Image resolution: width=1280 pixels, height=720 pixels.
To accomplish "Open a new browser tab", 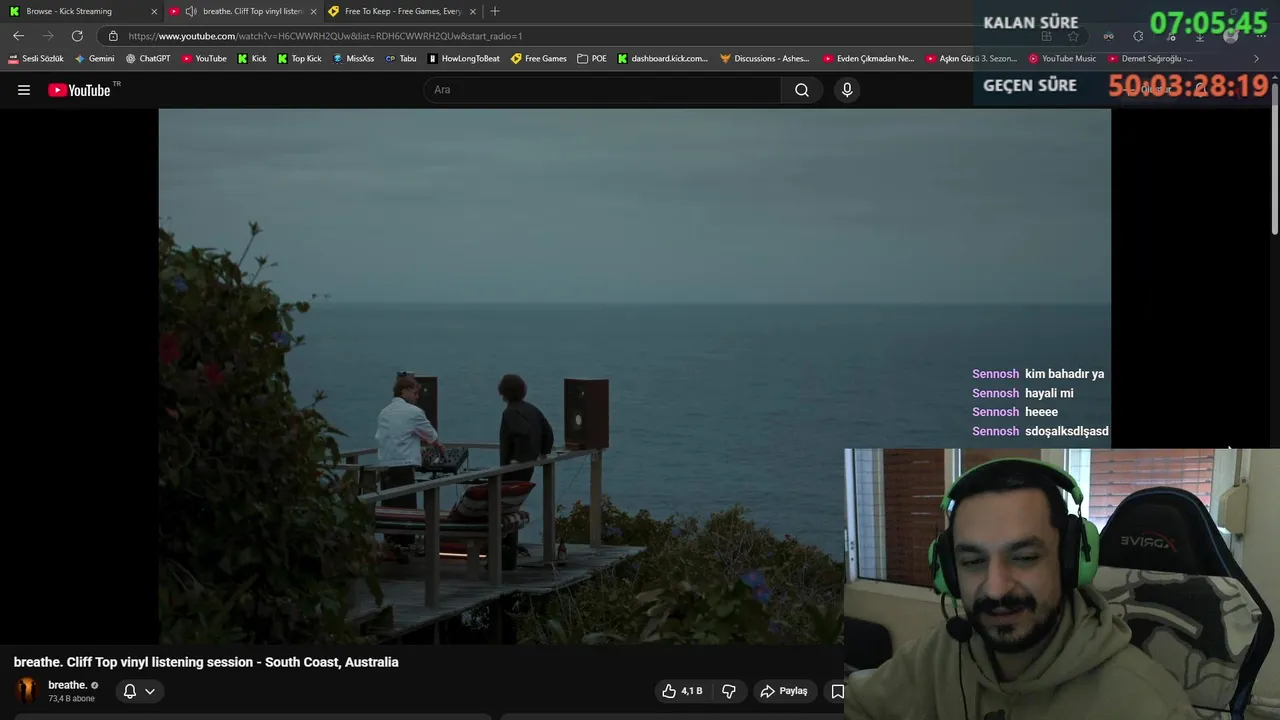I will coord(494,11).
